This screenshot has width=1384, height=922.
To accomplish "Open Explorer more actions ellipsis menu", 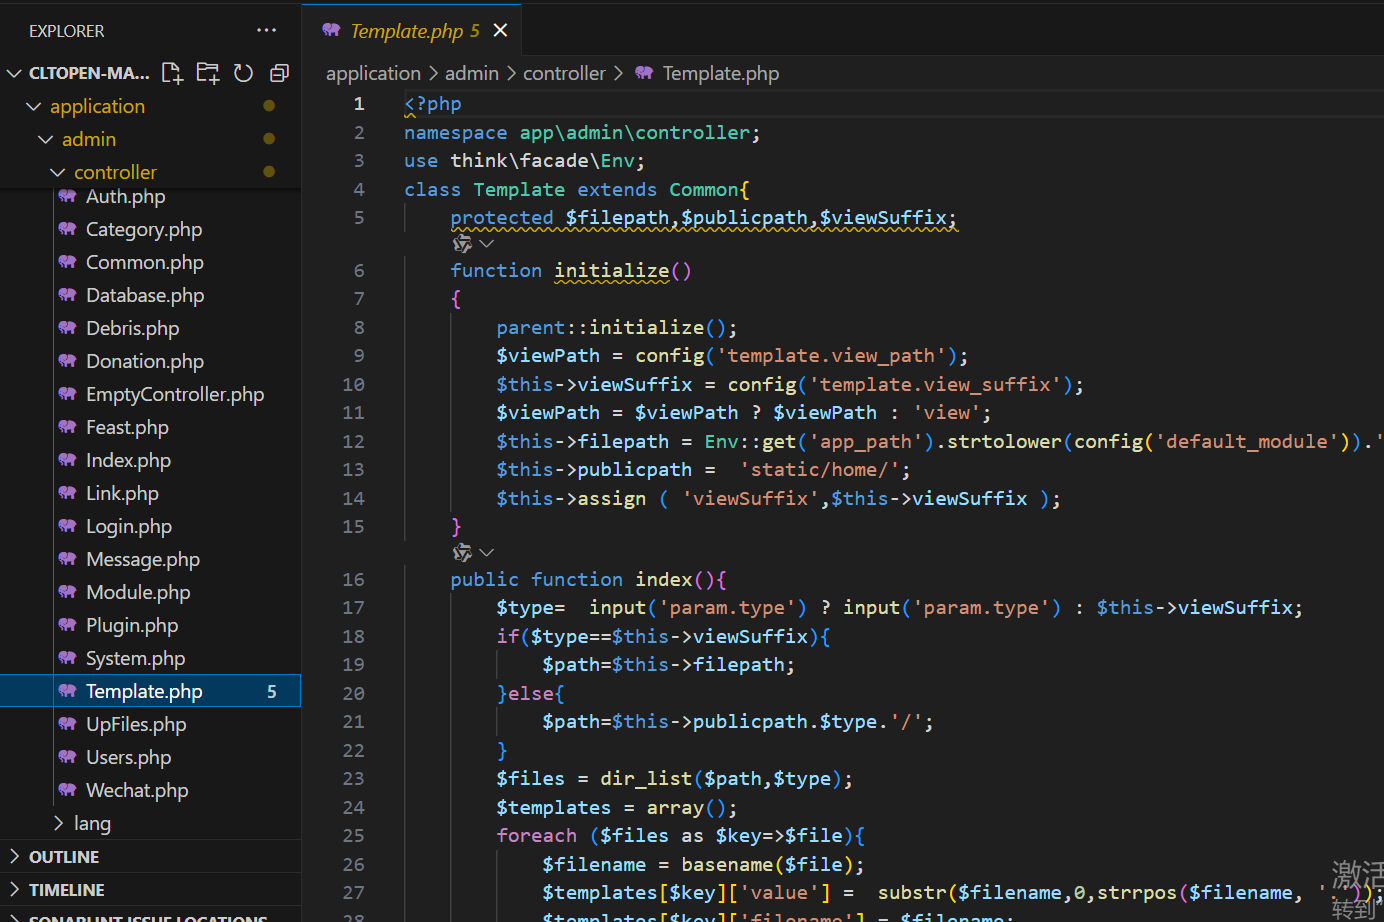I will coord(266,31).
